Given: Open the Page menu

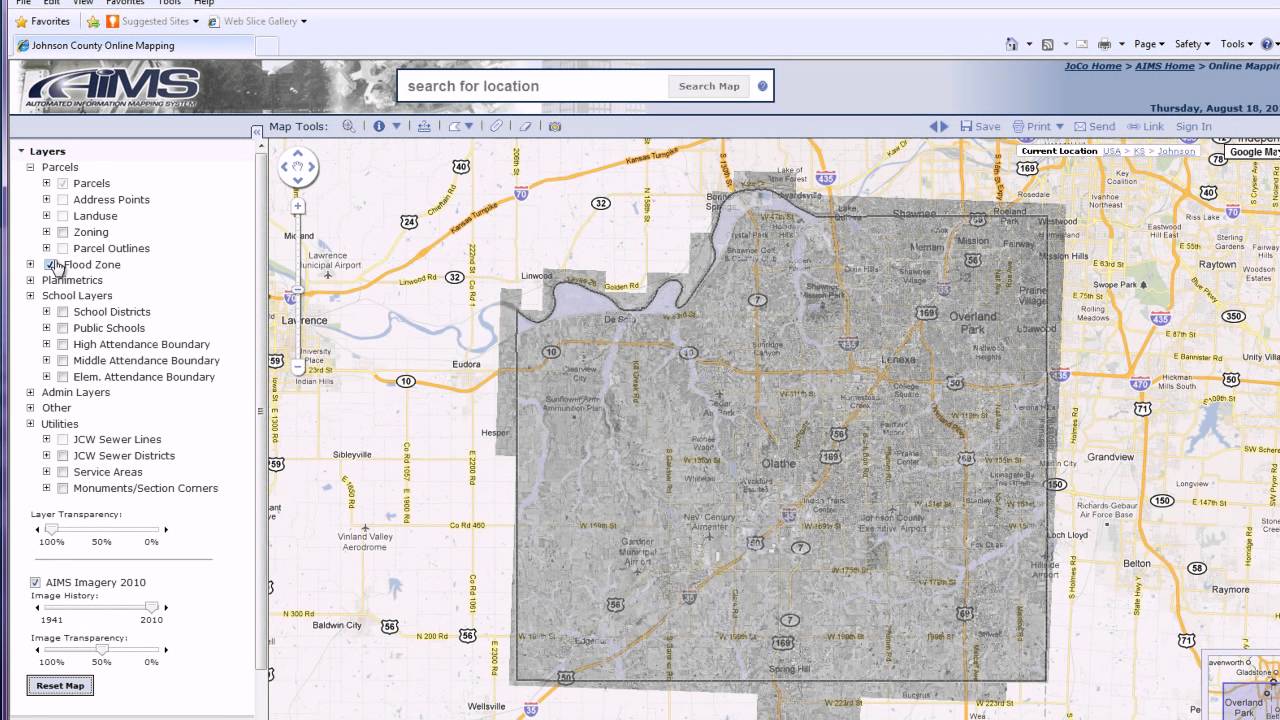Looking at the screenshot, I should point(1149,44).
